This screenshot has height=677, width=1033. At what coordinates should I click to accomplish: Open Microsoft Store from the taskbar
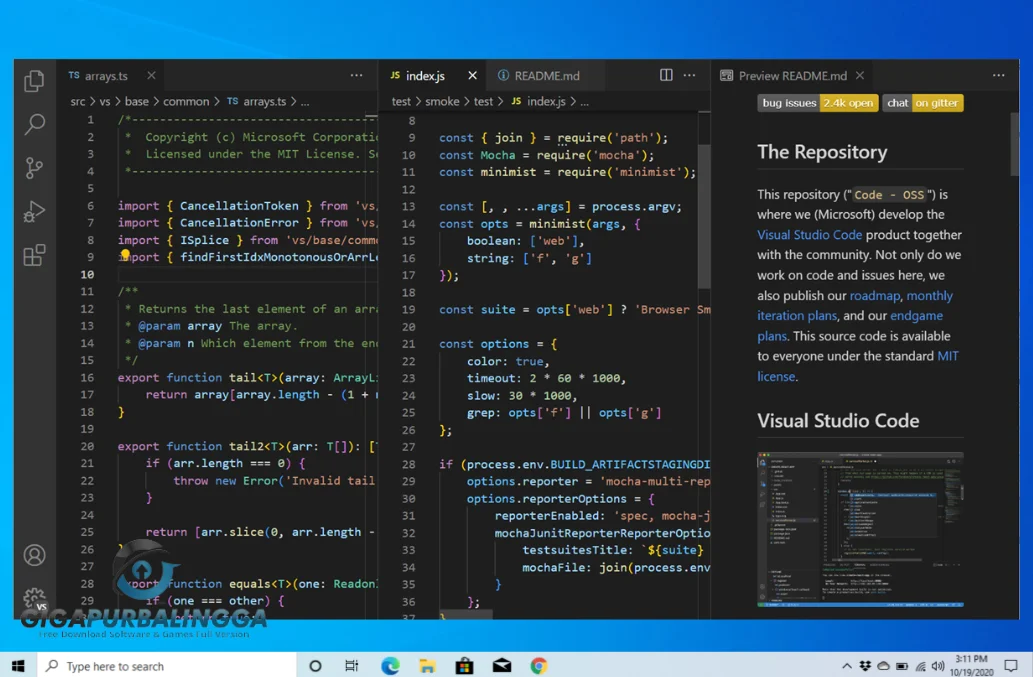coord(464,666)
